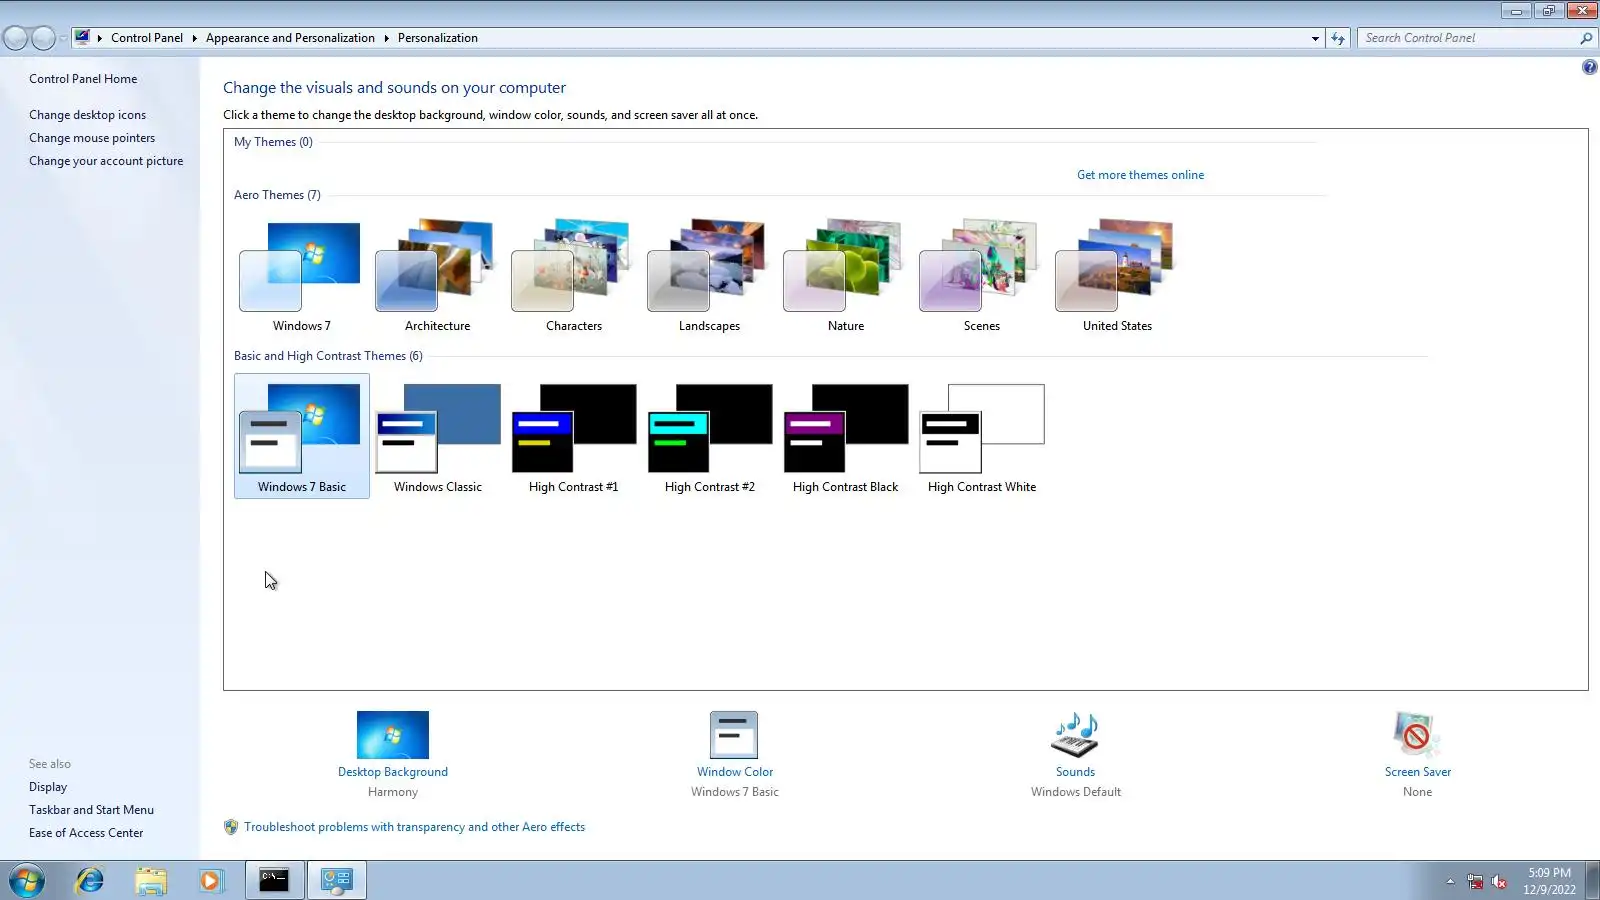Open Control Panel Home
Viewport: 1600px width, 900px height.
click(83, 79)
